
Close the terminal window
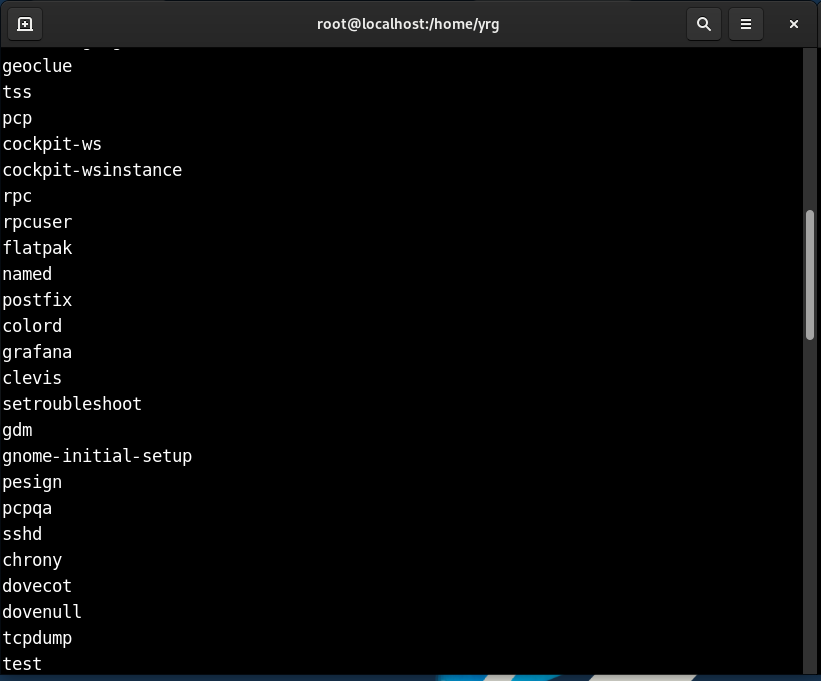click(794, 24)
